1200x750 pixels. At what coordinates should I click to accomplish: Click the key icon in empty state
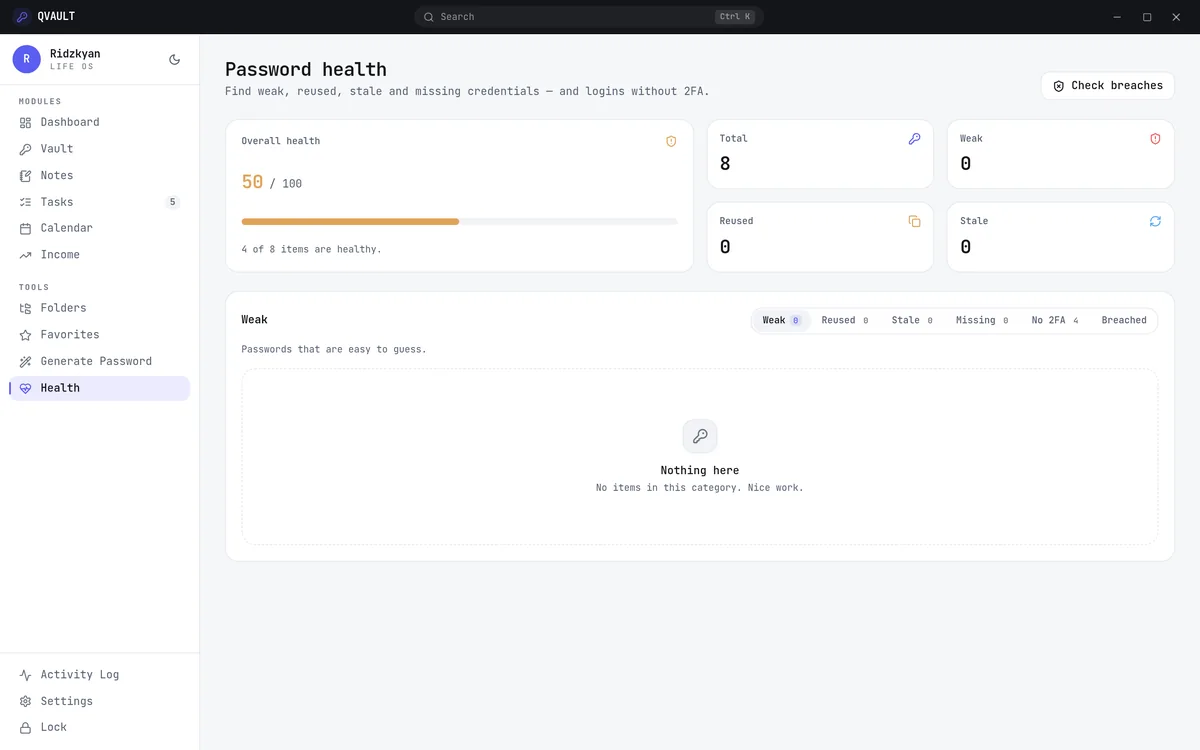click(700, 436)
